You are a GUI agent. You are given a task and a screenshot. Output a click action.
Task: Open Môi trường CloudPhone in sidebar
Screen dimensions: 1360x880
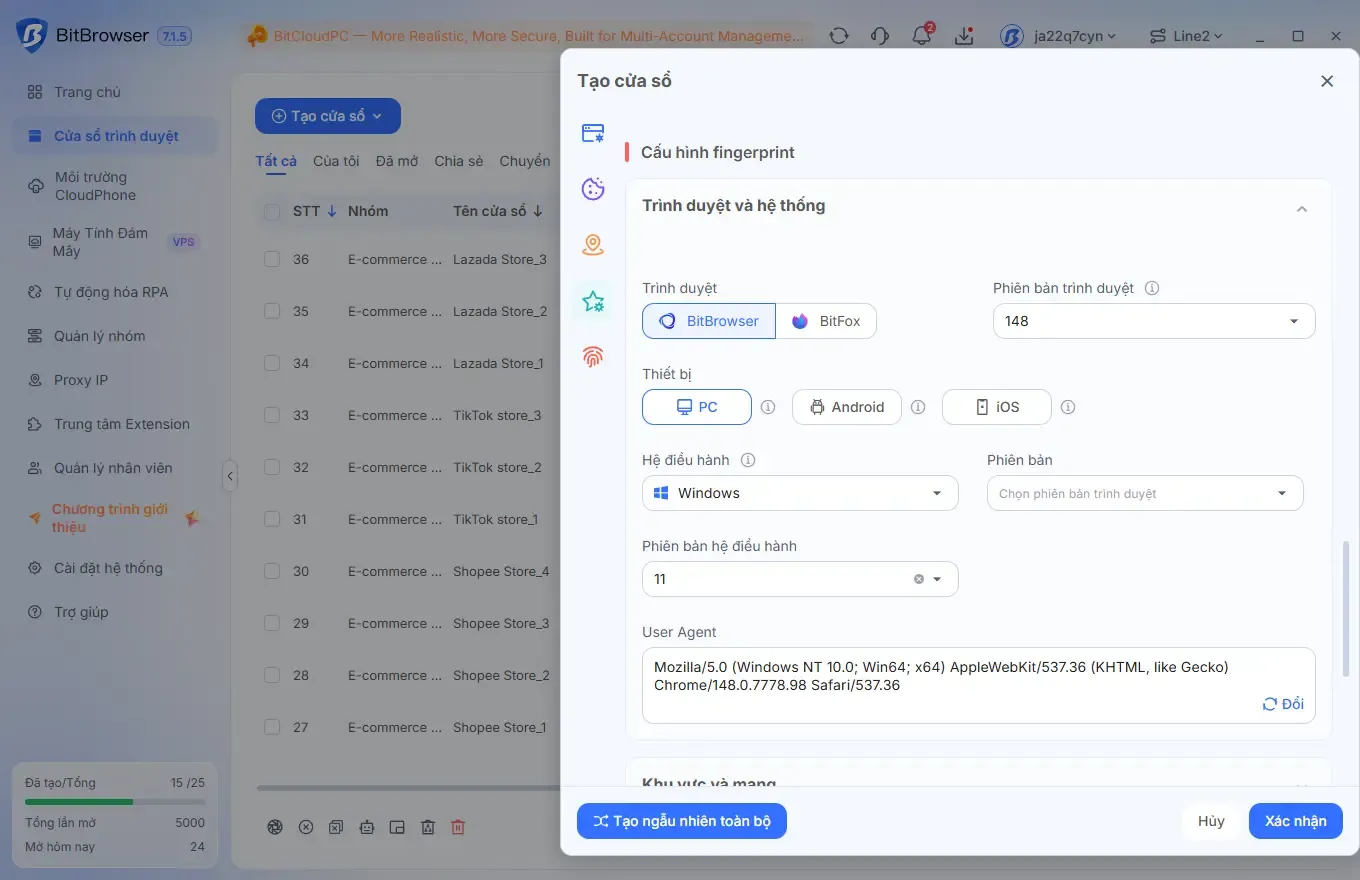click(114, 186)
